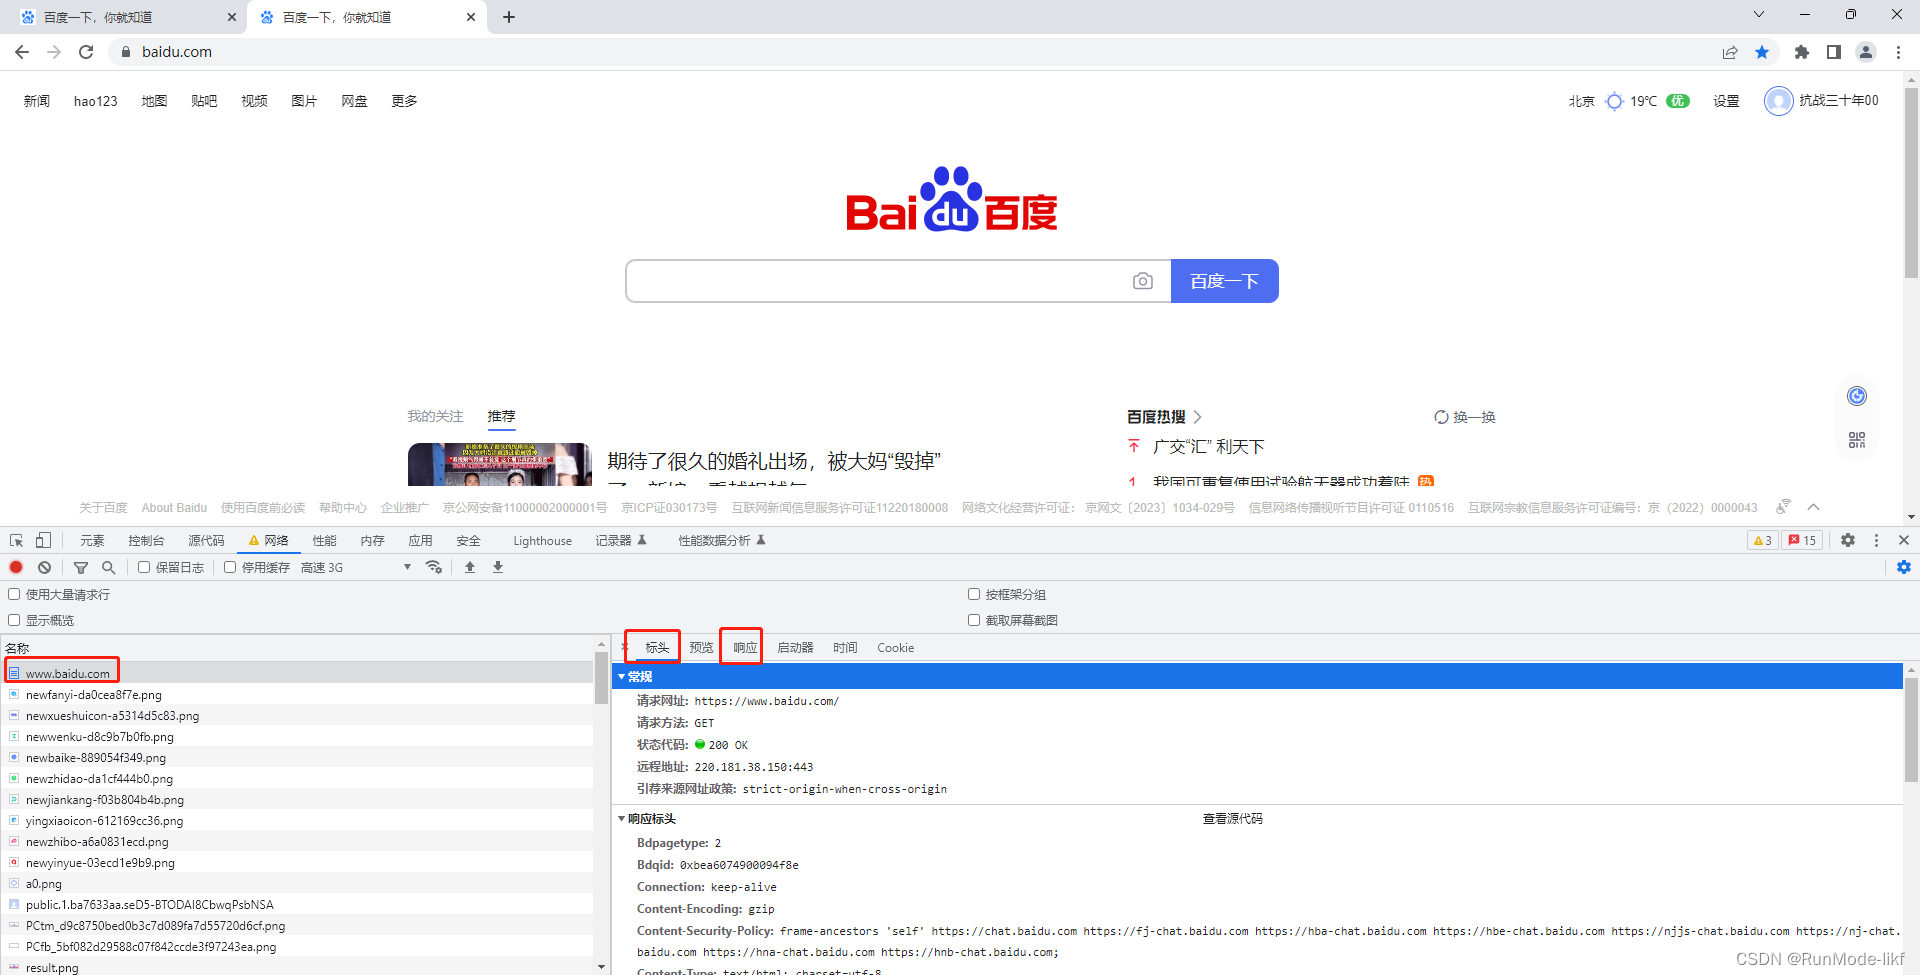Viewport: 1920px width, 975px height.
Task: Open tab search chevron in title bar
Action: click(x=1759, y=15)
